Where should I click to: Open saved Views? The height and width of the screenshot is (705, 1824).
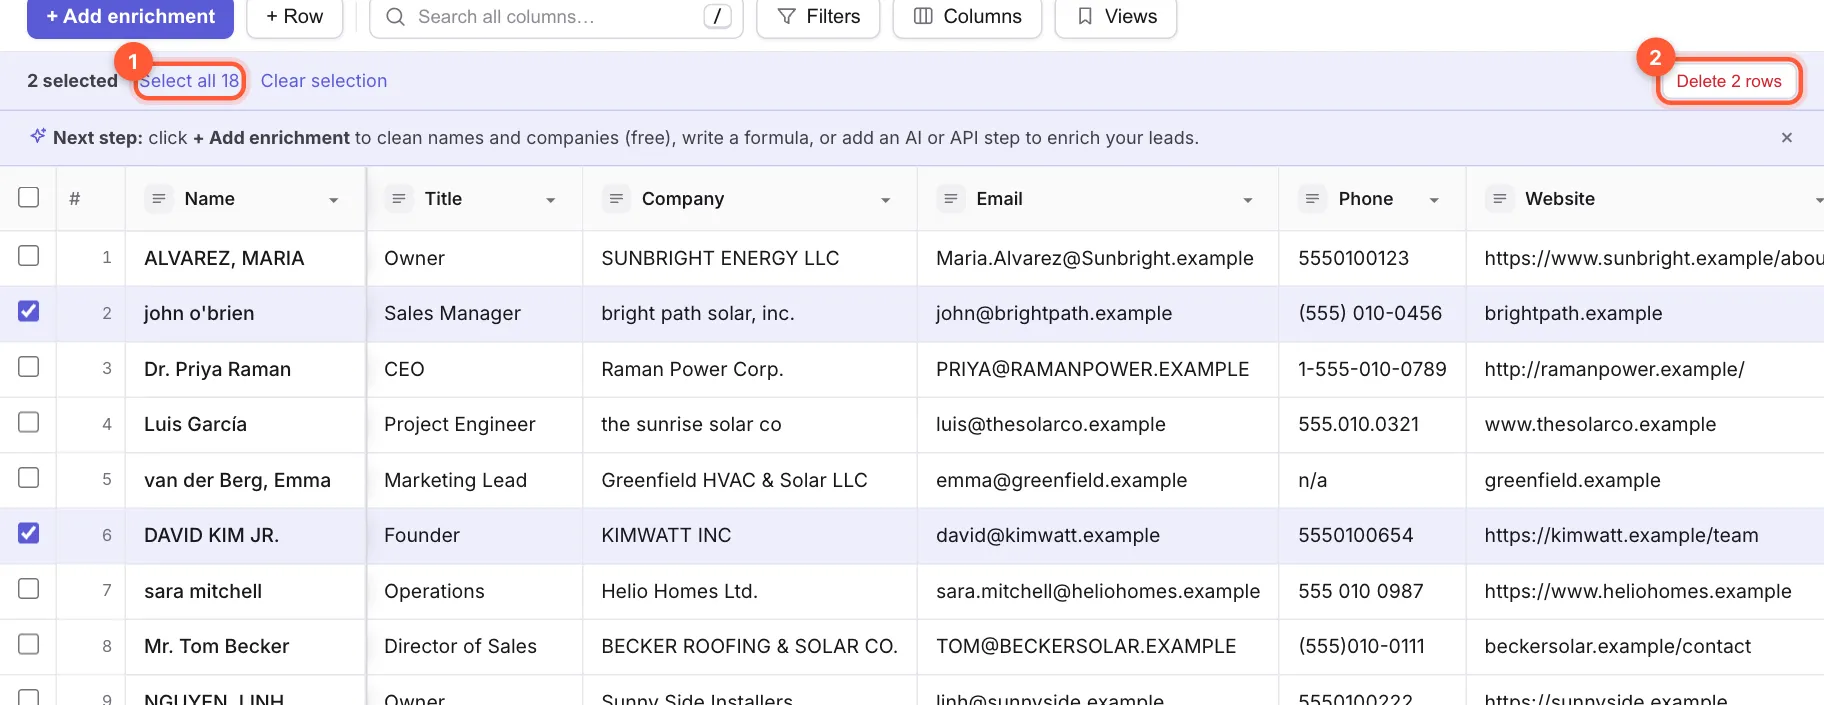[1115, 17]
